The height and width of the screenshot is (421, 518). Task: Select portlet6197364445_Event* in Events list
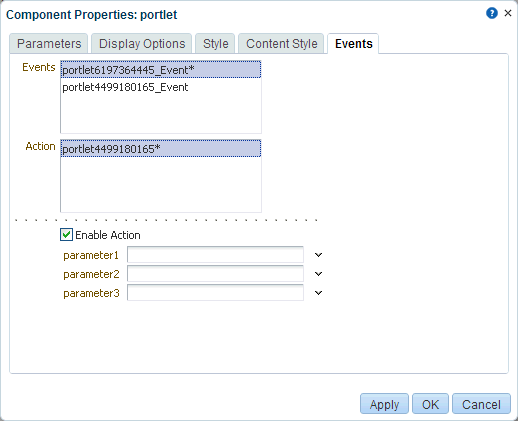click(x=161, y=70)
